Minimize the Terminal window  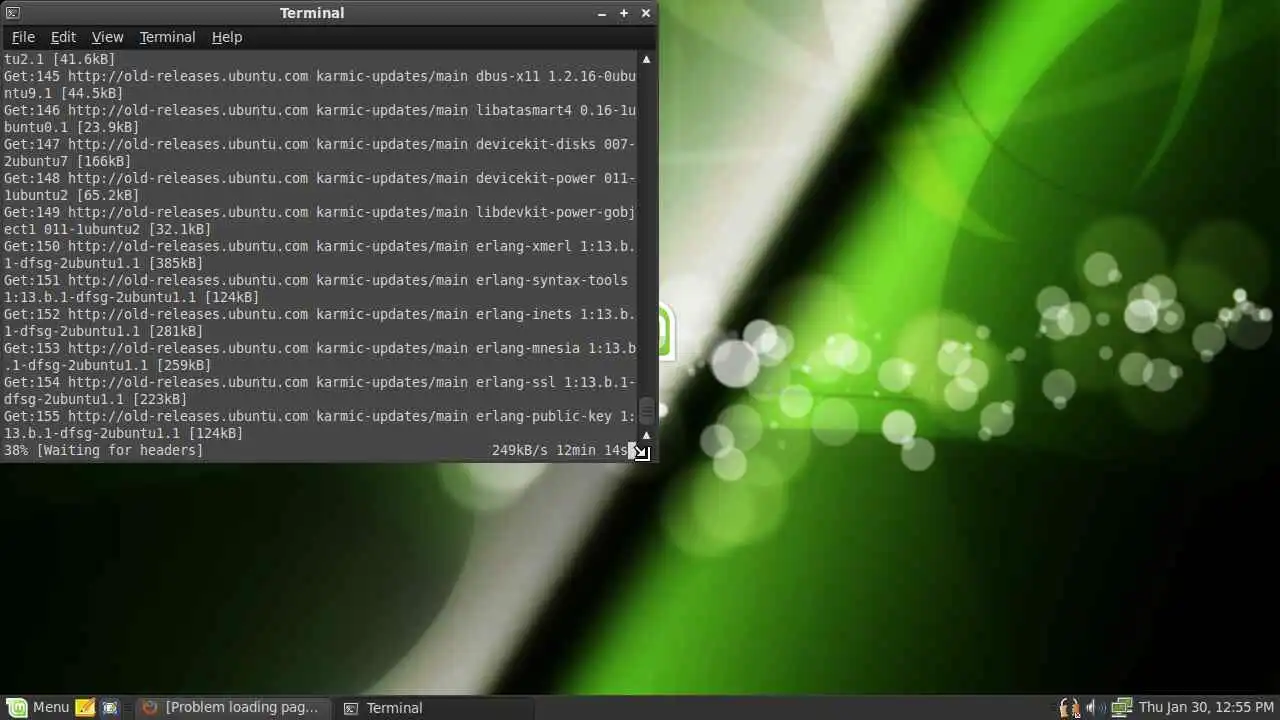point(602,13)
